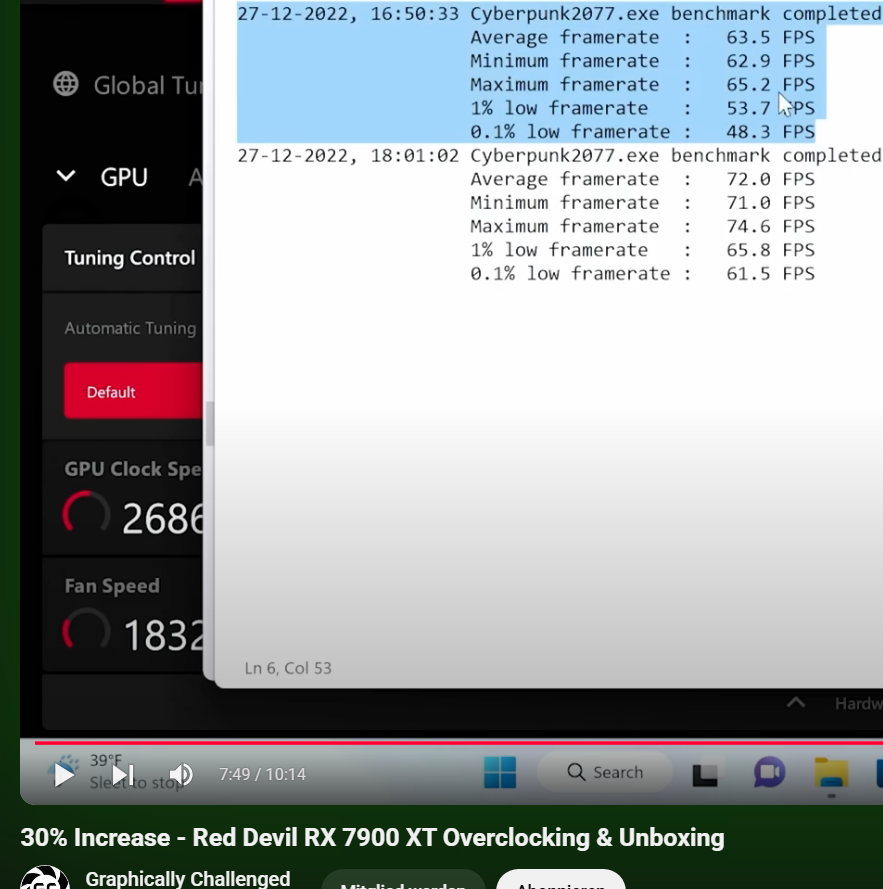Click the 1% low framerate 65.8 line
Image resolution: width=883 pixels, height=889 pixels.
(642, 250)
